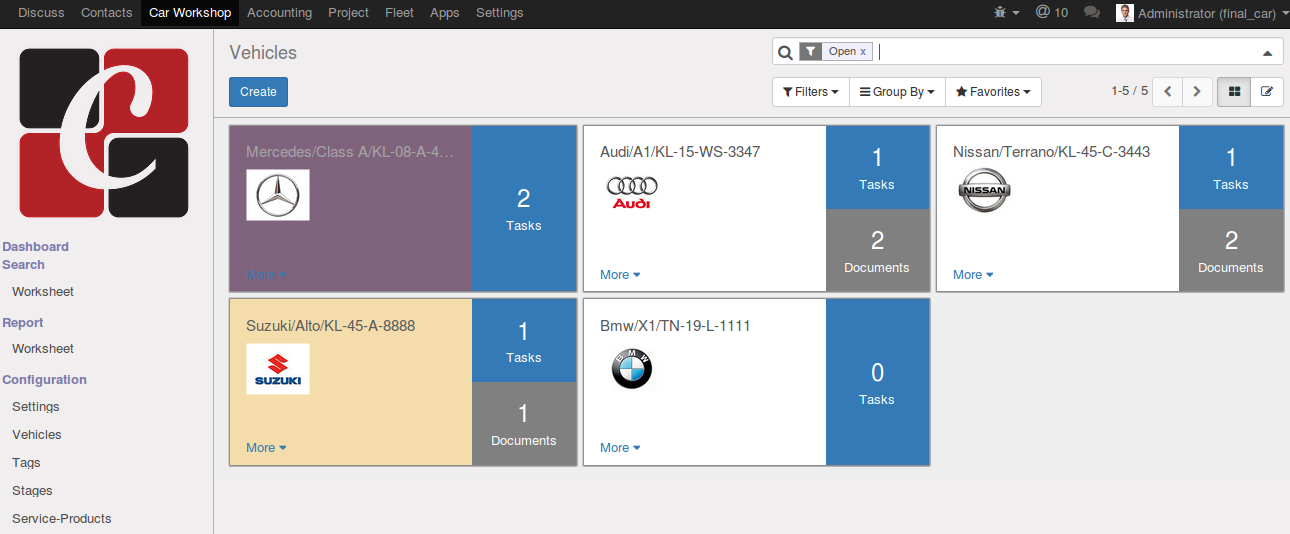Click the Mercedes logo thumbnail
This screenshot has height=534, width=1290.
(x=278, y=195)
